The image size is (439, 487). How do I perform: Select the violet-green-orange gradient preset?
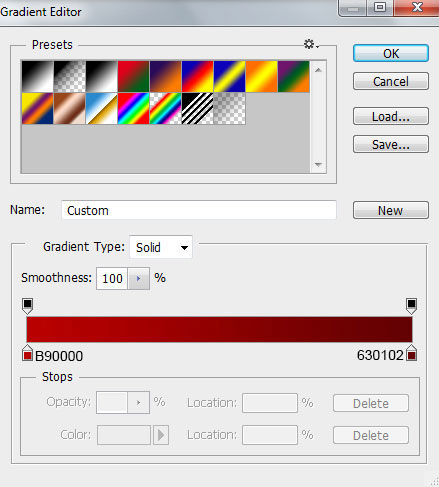tap(293, 76)
